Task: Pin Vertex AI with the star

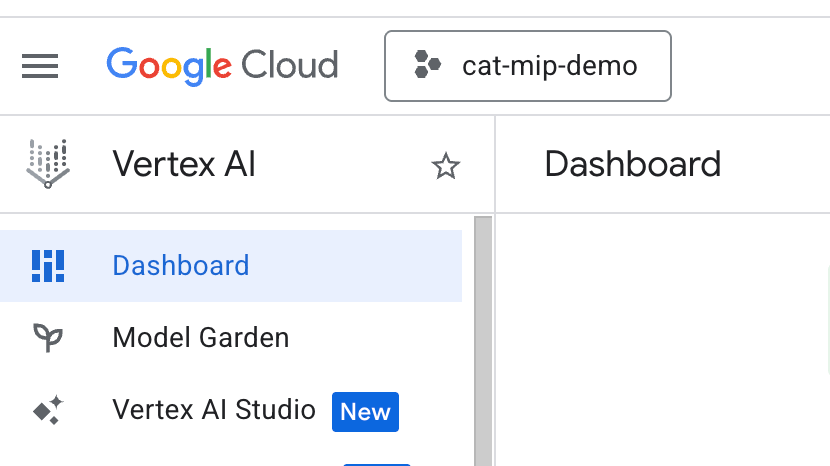Action: (445, 166)
